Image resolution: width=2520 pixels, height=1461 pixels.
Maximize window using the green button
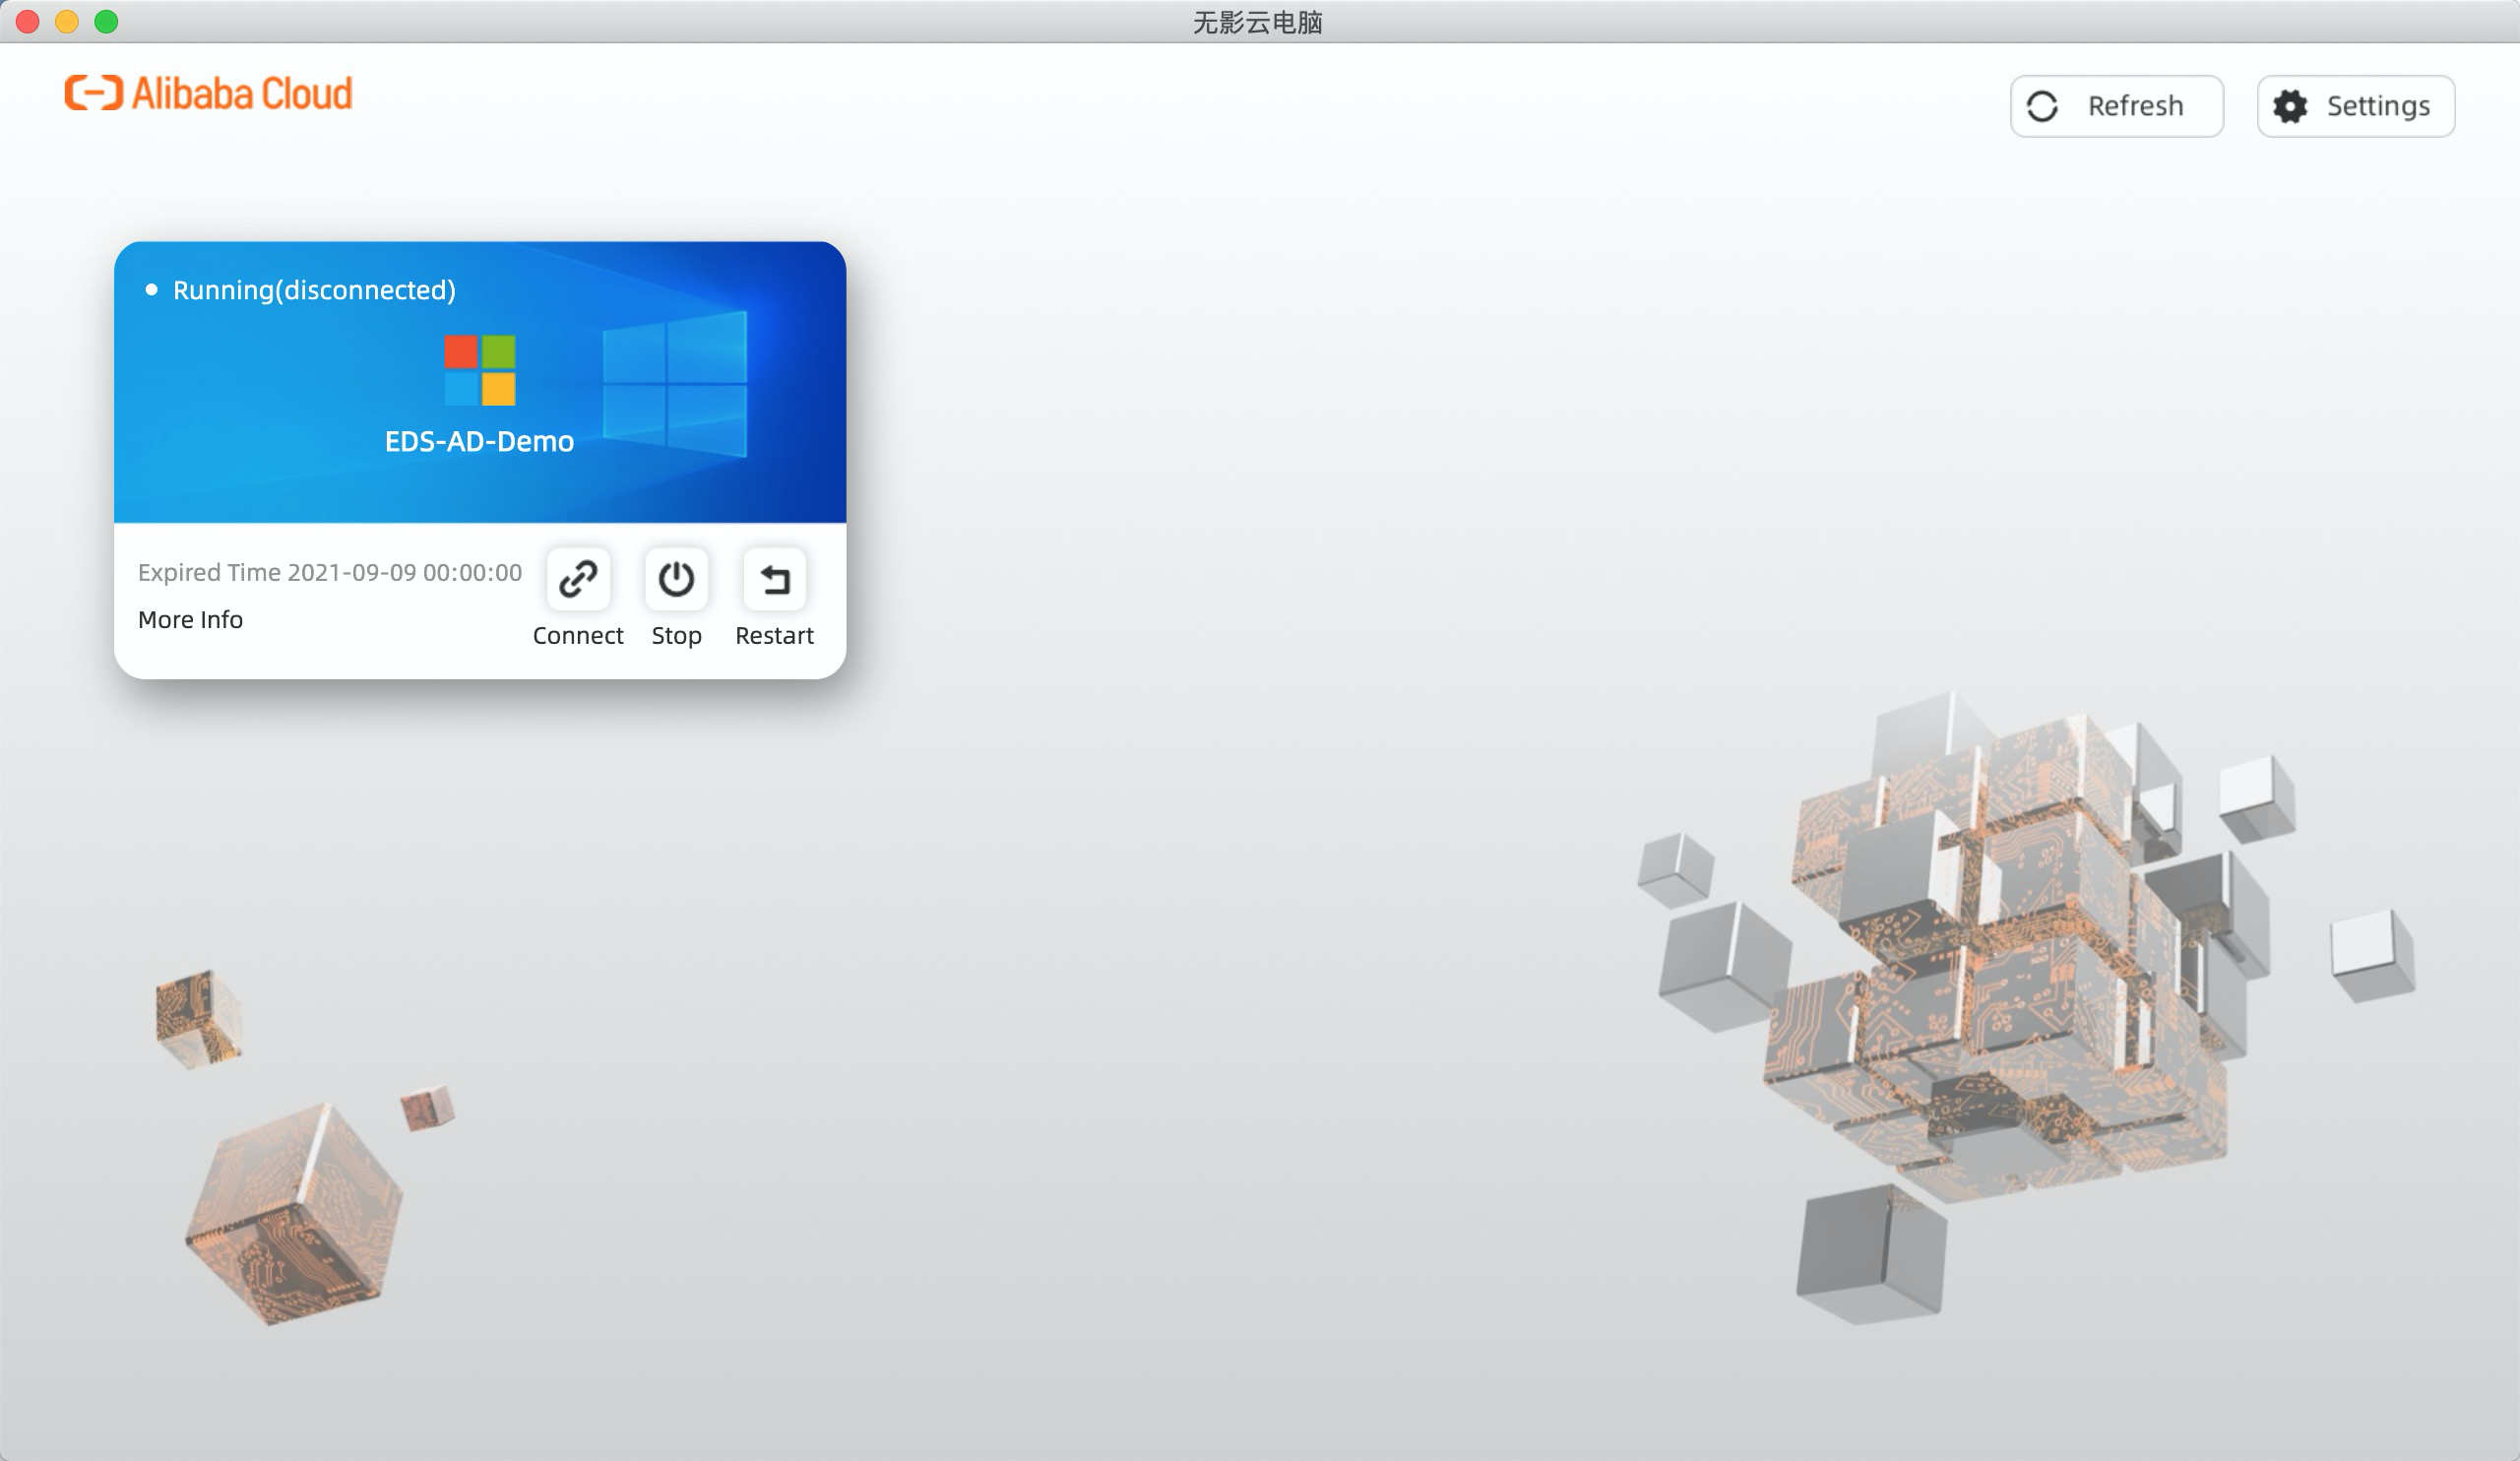(106, 21)
